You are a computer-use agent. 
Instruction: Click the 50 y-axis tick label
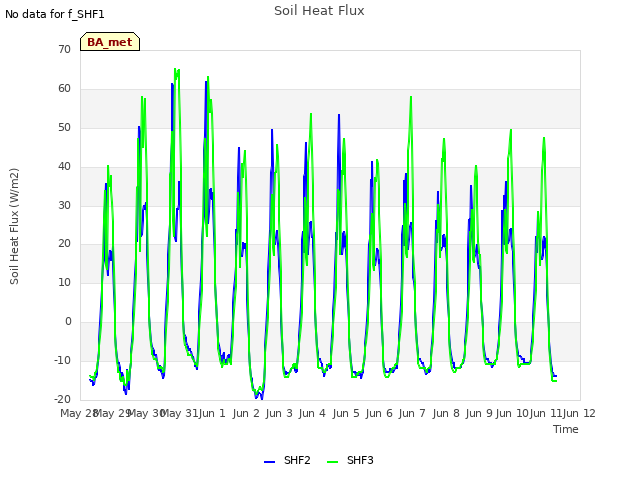(64, 127)
